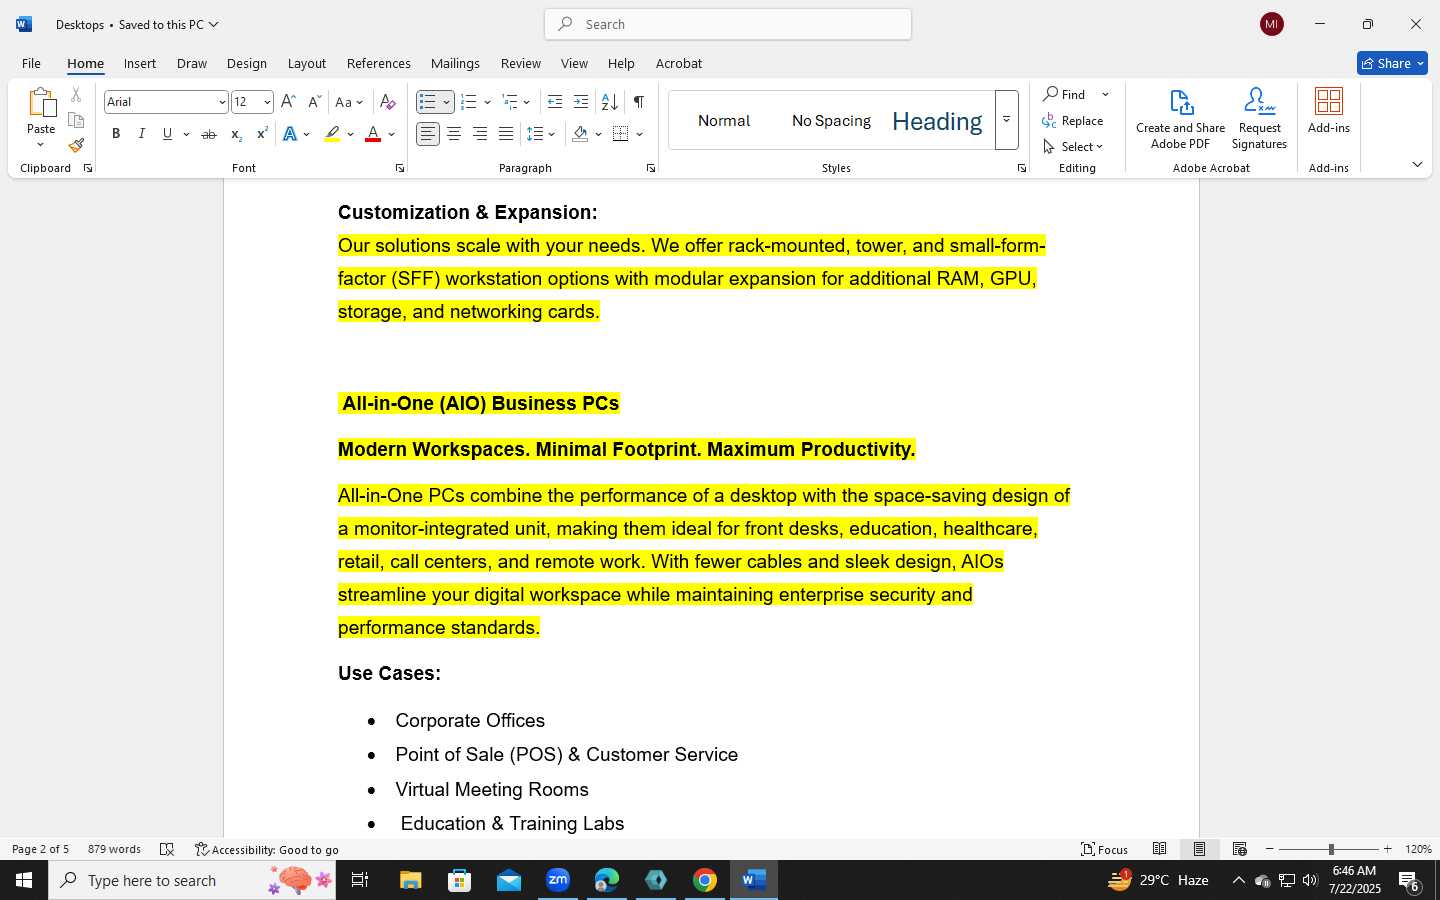Toggle Align Left
The width and height of the screenshot is (1440, 900).
point(428,134)
